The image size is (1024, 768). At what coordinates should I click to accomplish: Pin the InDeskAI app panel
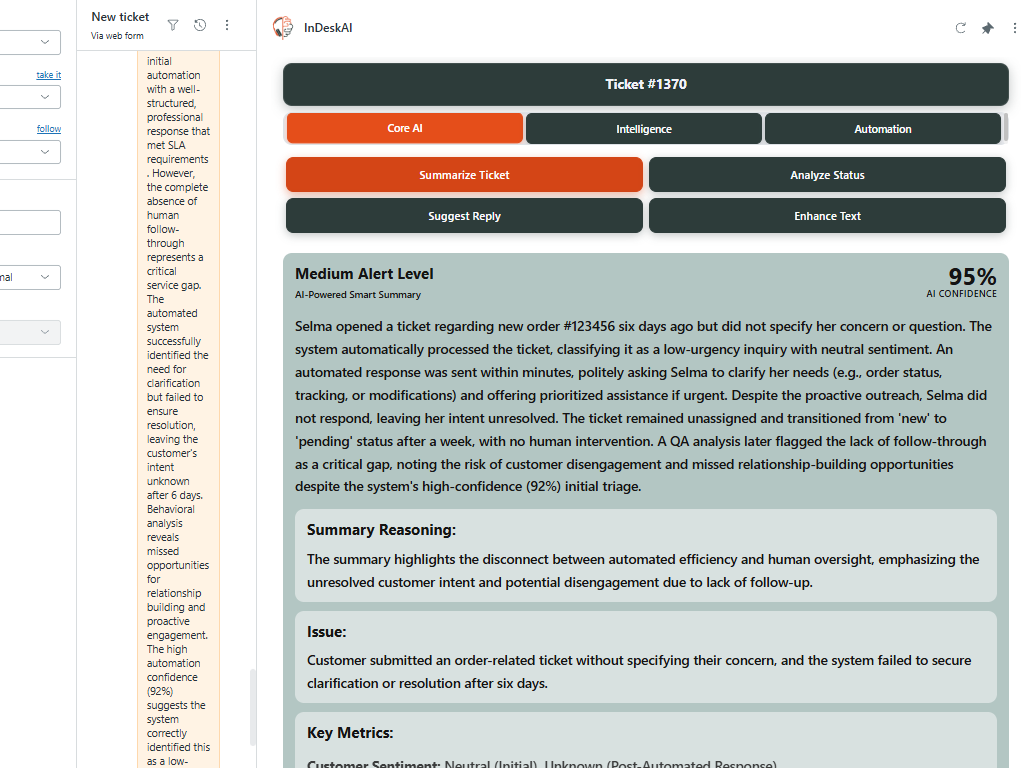[987, 29]
